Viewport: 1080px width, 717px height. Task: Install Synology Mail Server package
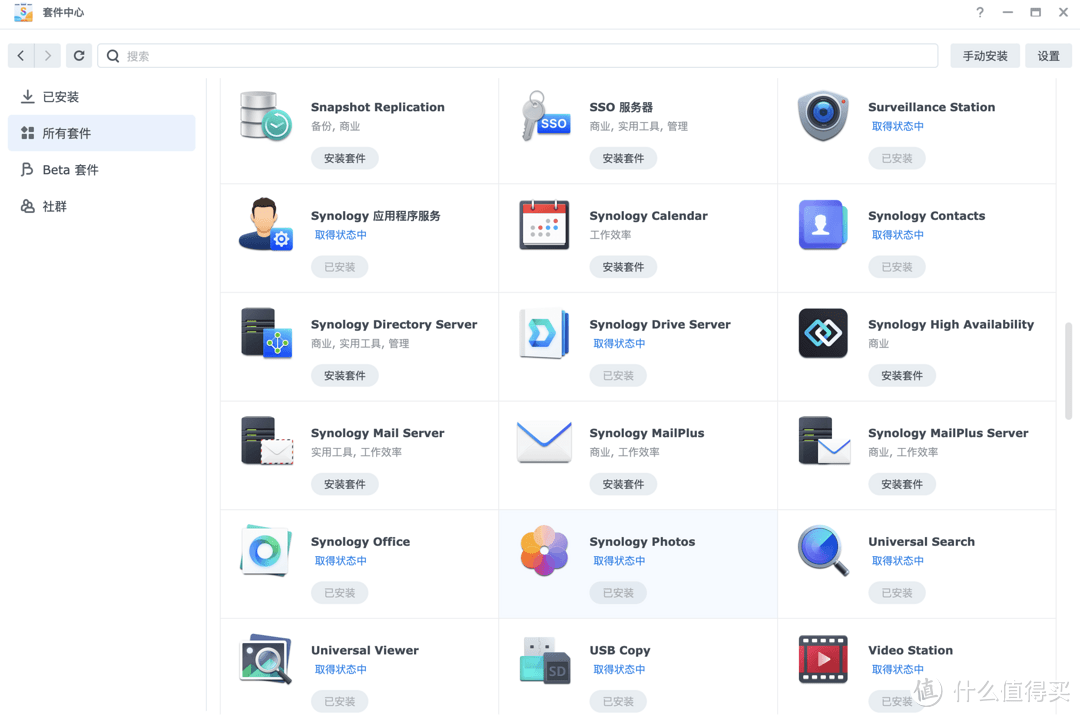tap(344, 485)
